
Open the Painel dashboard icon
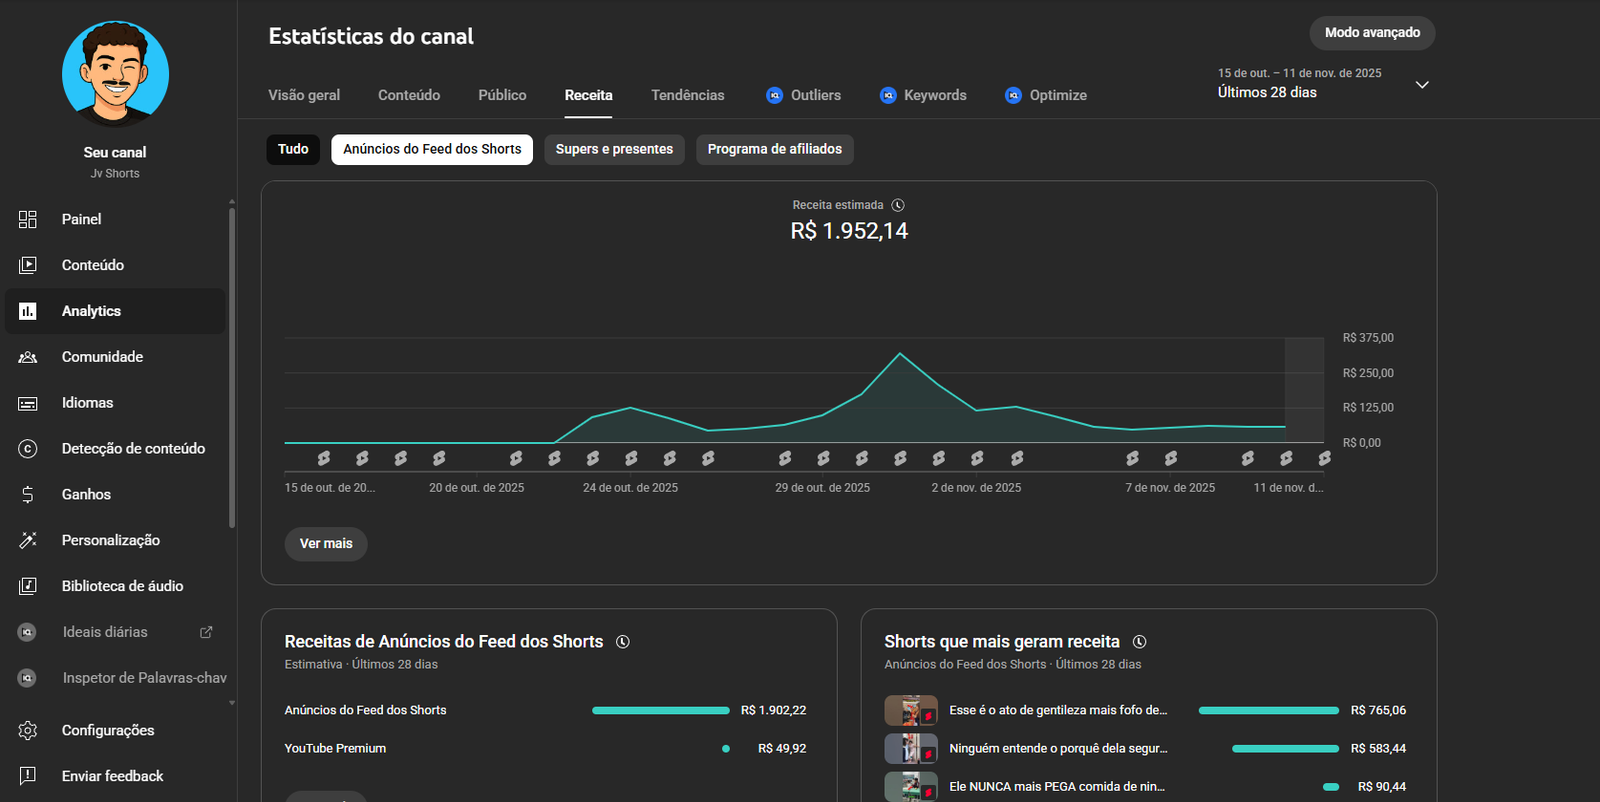[28, 219]
